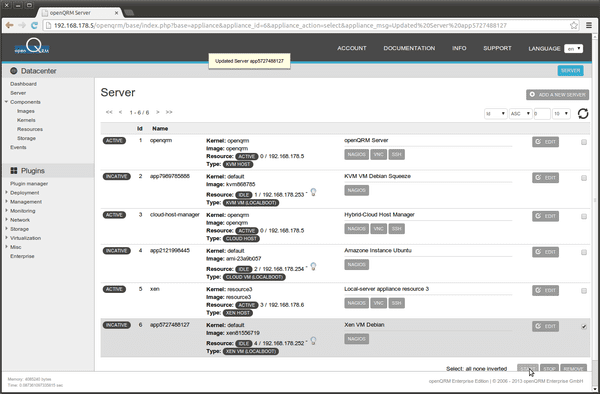Screen dimensions: 600x394
Task: Bookmark this page with the star
Action: click(x=574, y=25)
